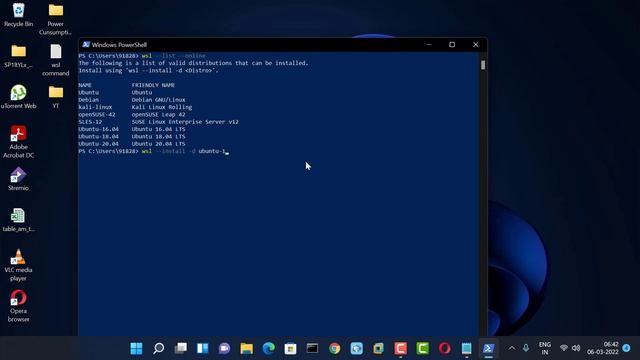Minimize the Windows PowerShell window
Image resolution: width=640 pixels, height=360 pixels.
pos(429,44)
